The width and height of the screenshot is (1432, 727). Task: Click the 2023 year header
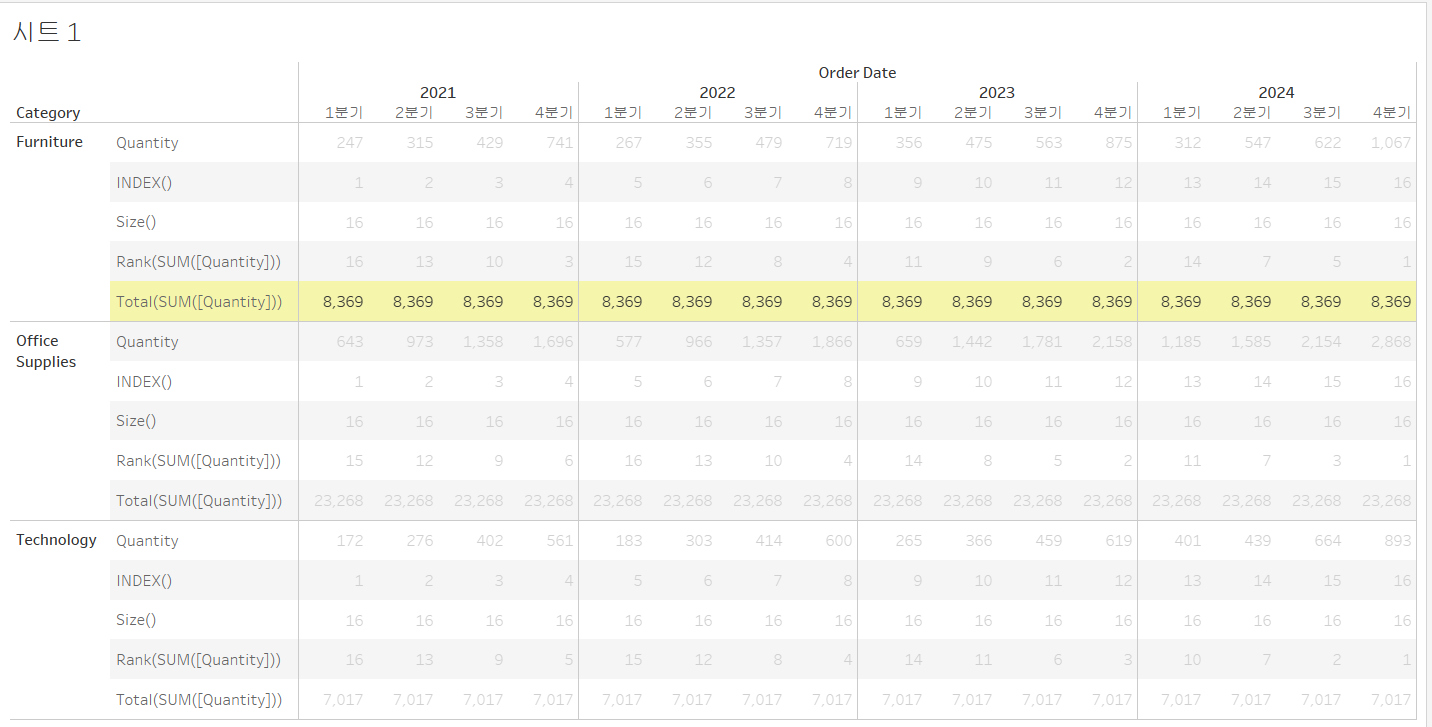point(997,92)
